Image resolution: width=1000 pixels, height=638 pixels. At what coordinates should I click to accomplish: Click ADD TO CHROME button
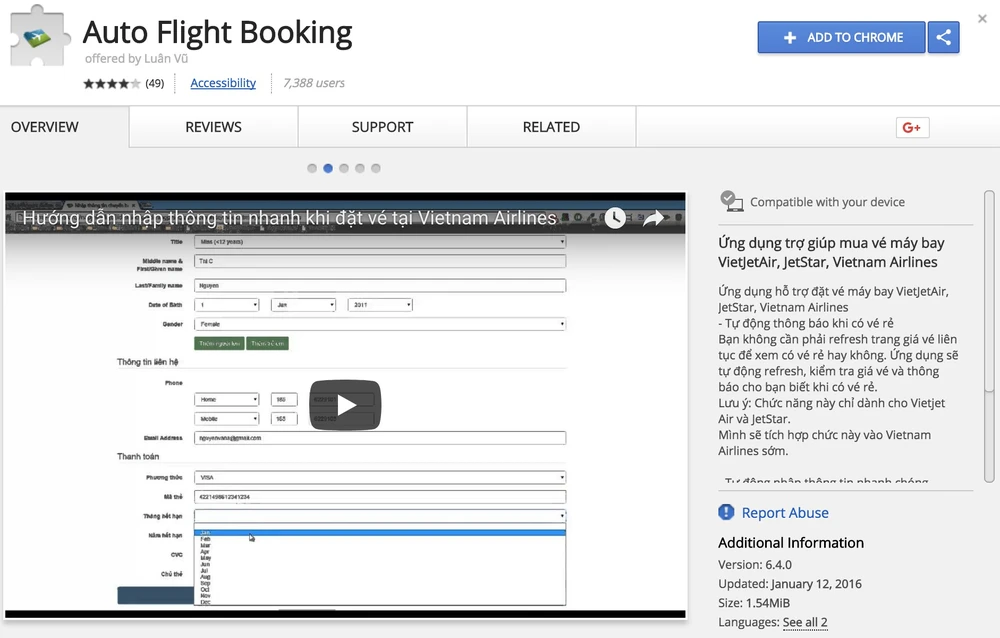842,37
